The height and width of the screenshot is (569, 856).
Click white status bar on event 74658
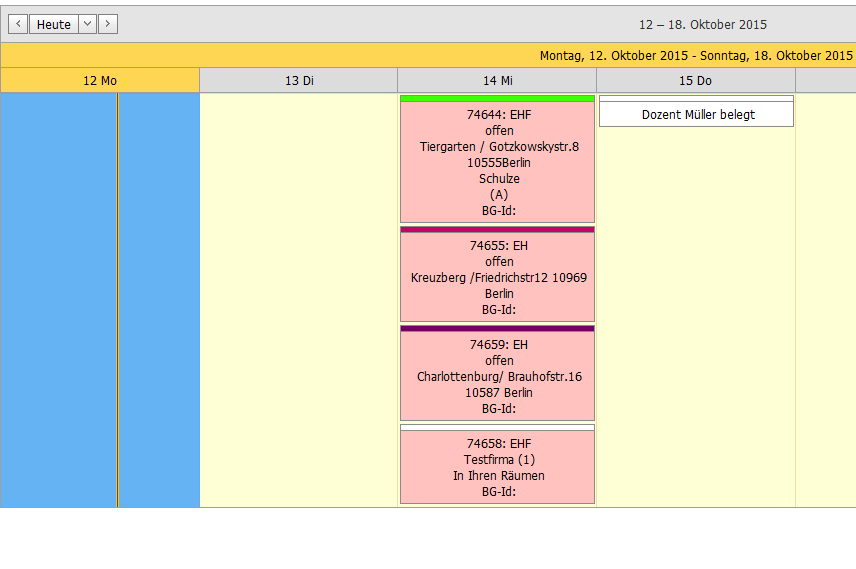tap(497, 427)
